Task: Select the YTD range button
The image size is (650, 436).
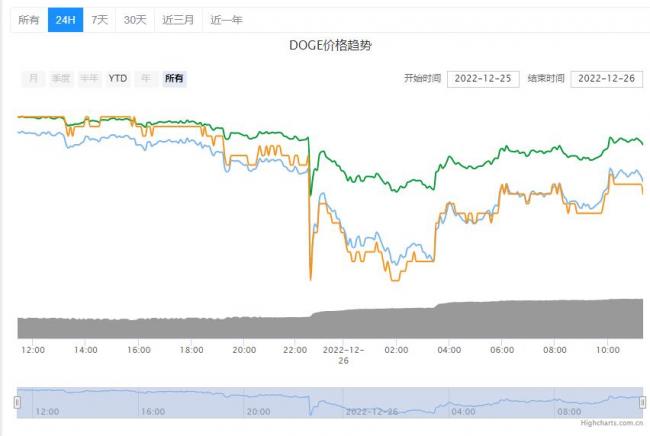Action: point(118,78)
